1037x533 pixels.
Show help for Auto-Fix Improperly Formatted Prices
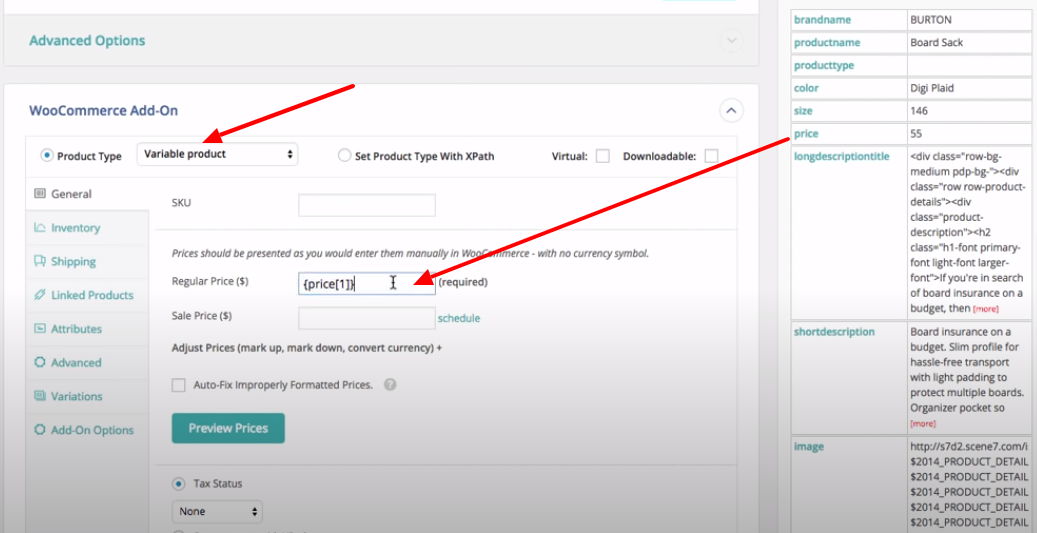point(390,384)
